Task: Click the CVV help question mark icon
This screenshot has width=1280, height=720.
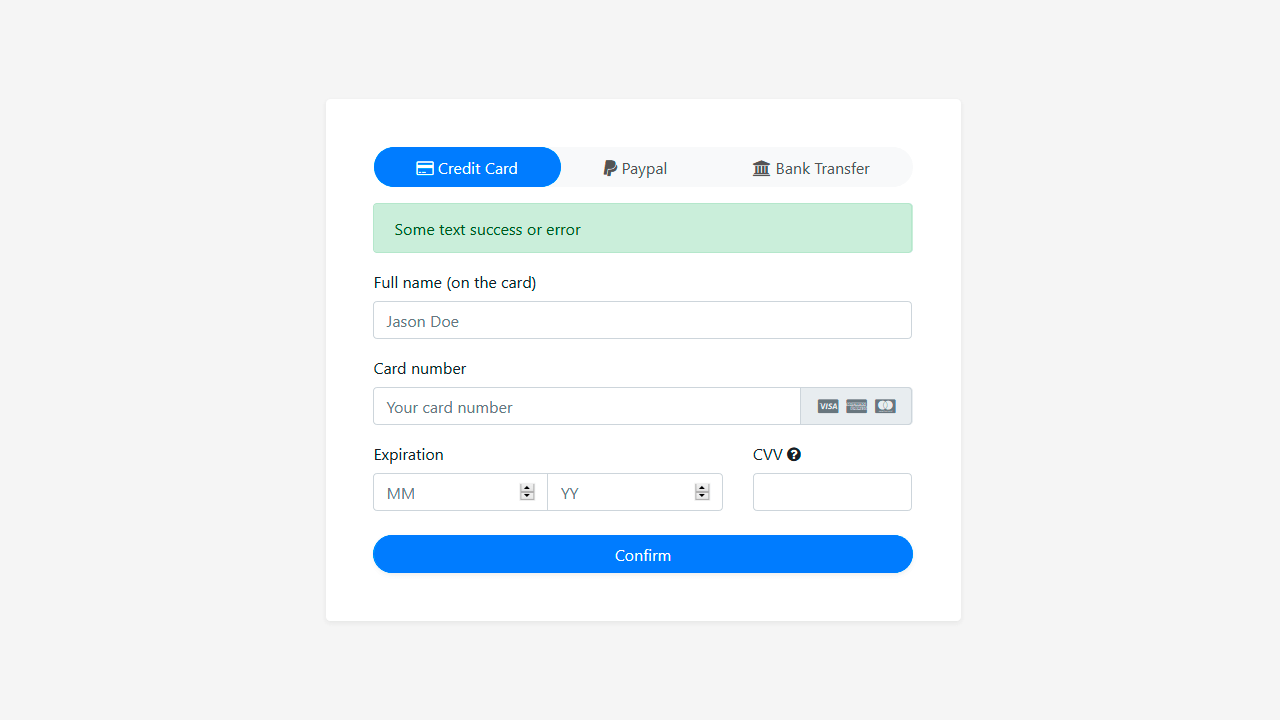Action: click(x=794, y=454)
